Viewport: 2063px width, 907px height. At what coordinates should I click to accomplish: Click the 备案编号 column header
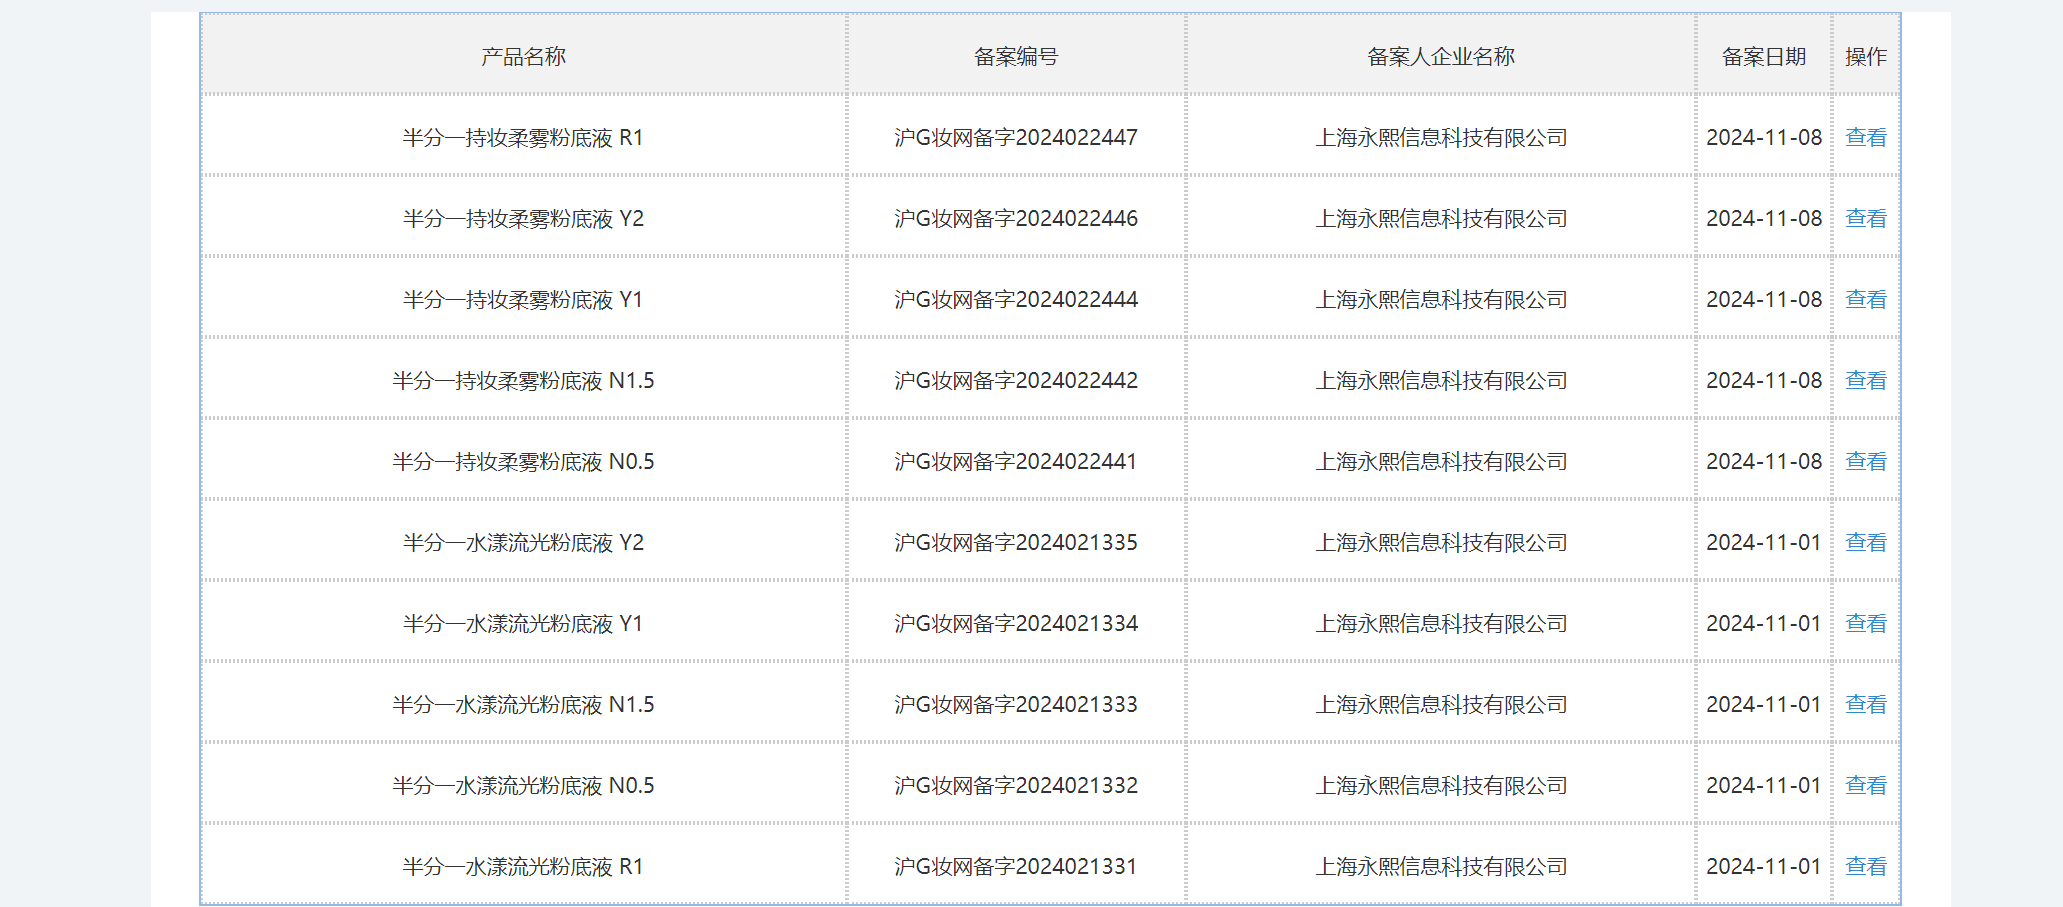point(1016,56)
